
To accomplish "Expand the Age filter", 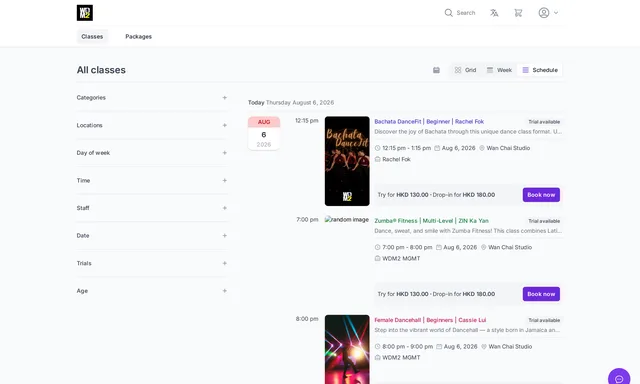I will pyautogui.click(x=152, y=291).
